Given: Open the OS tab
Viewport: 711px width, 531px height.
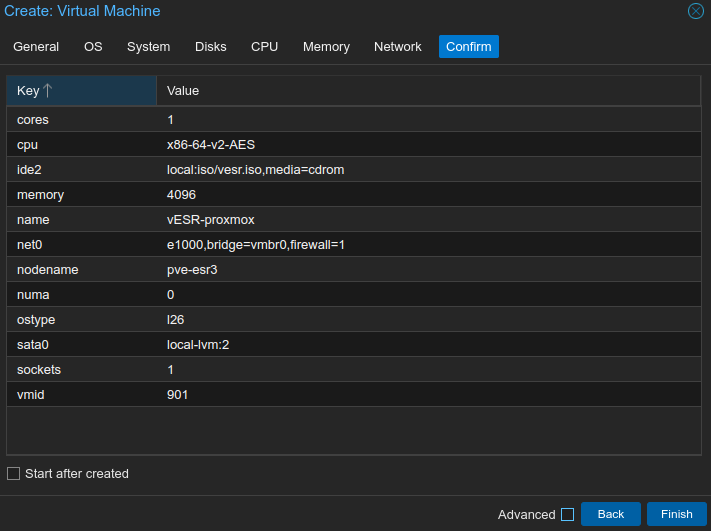Looking at the screenshot, I should [x=93, y=47].
